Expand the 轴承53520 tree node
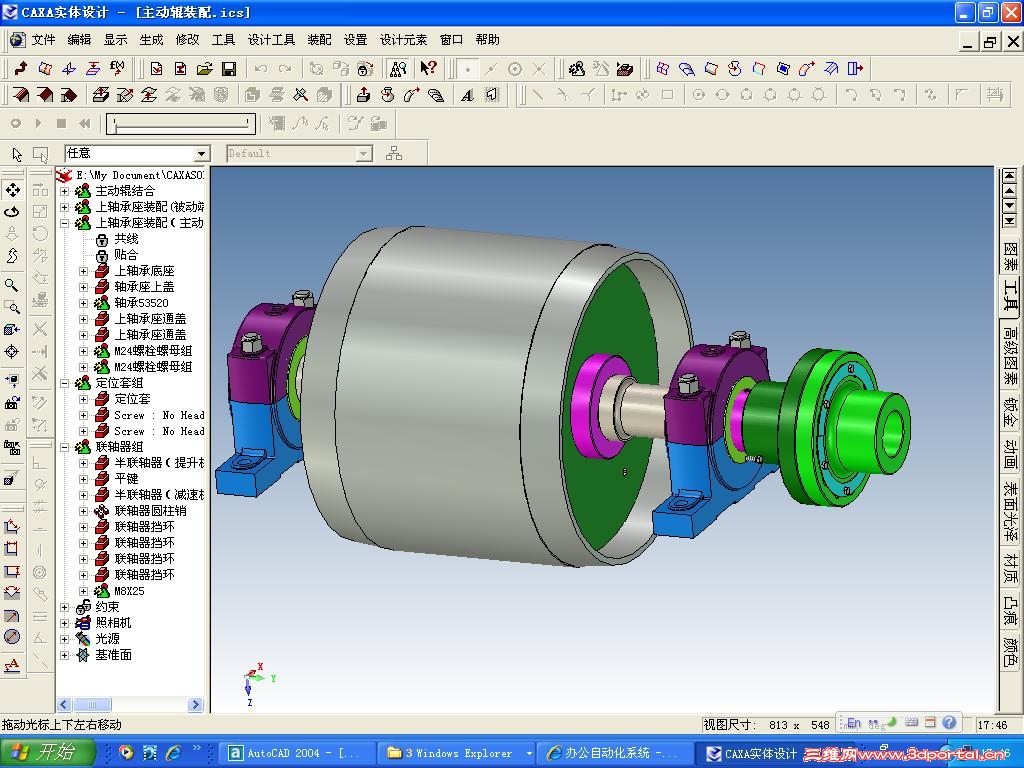Screen dimensions: 1024x768 tap(84, 303)
